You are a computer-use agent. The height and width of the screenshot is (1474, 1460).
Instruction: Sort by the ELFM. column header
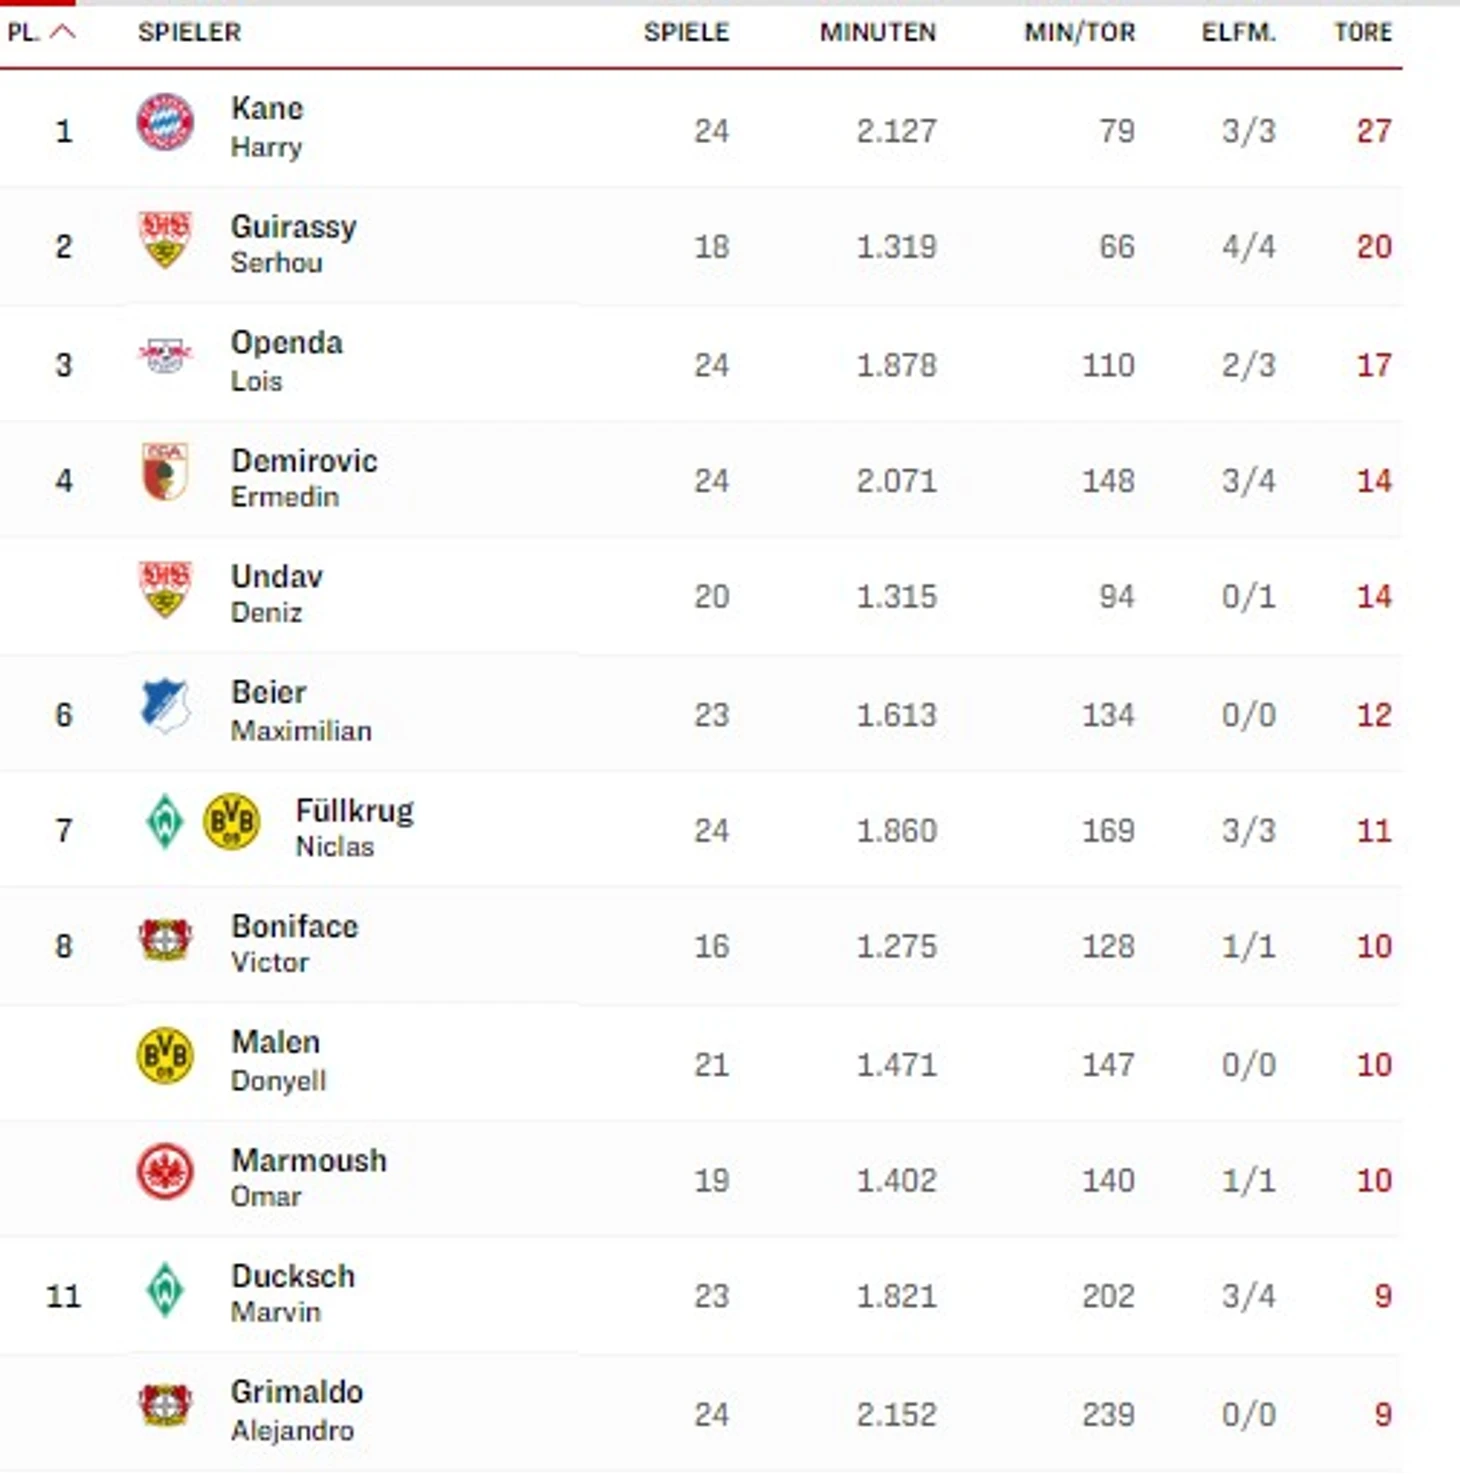[1238, 32]
